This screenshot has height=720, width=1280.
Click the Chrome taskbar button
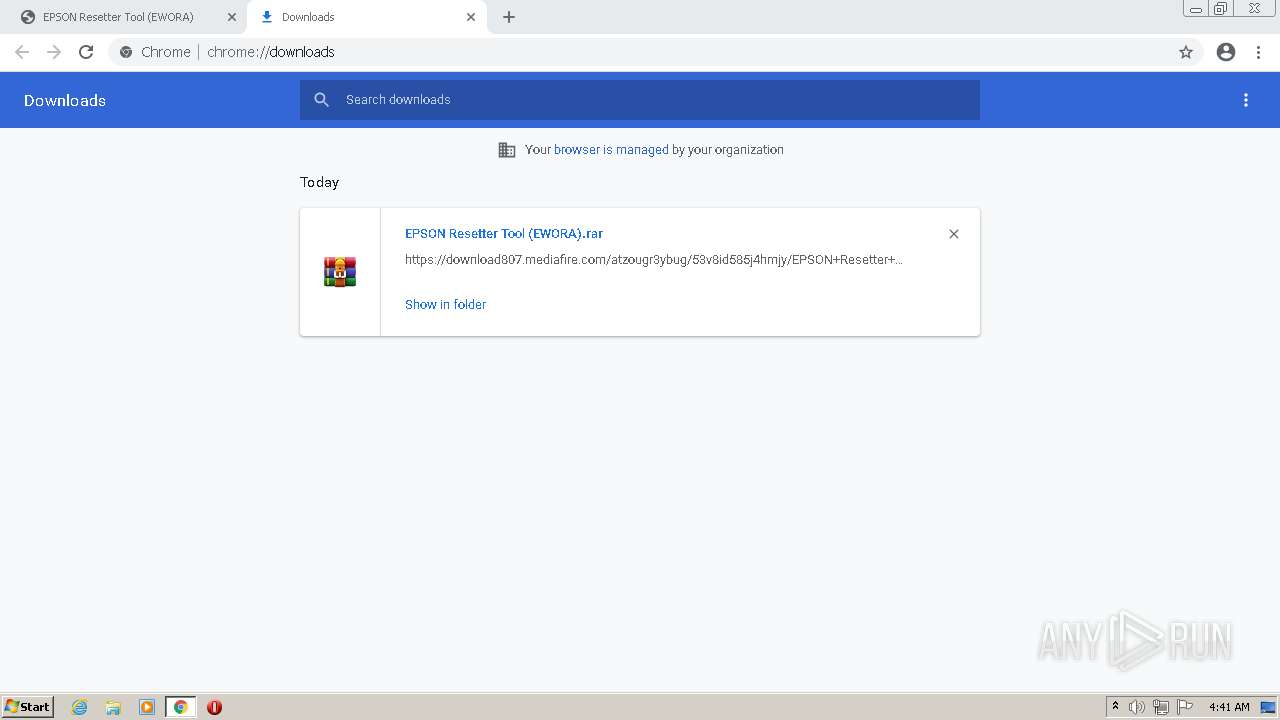coord(180,707)
